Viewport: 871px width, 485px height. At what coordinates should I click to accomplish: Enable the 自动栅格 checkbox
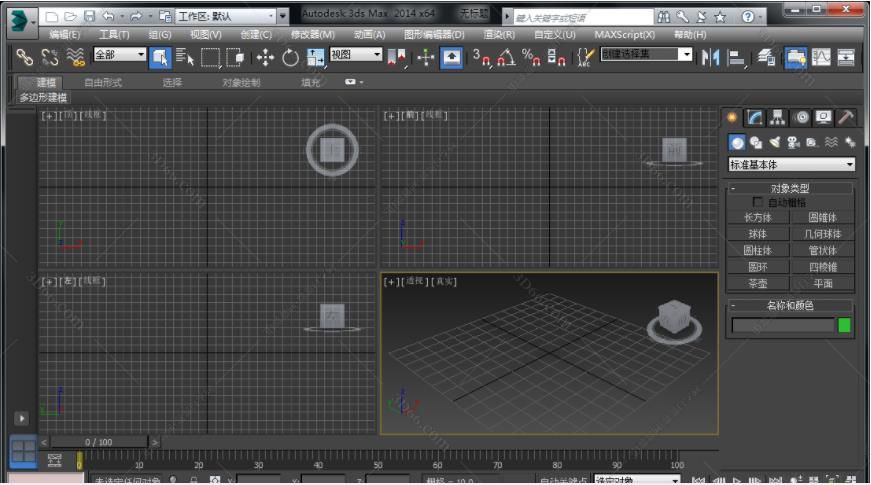point(758,202)
